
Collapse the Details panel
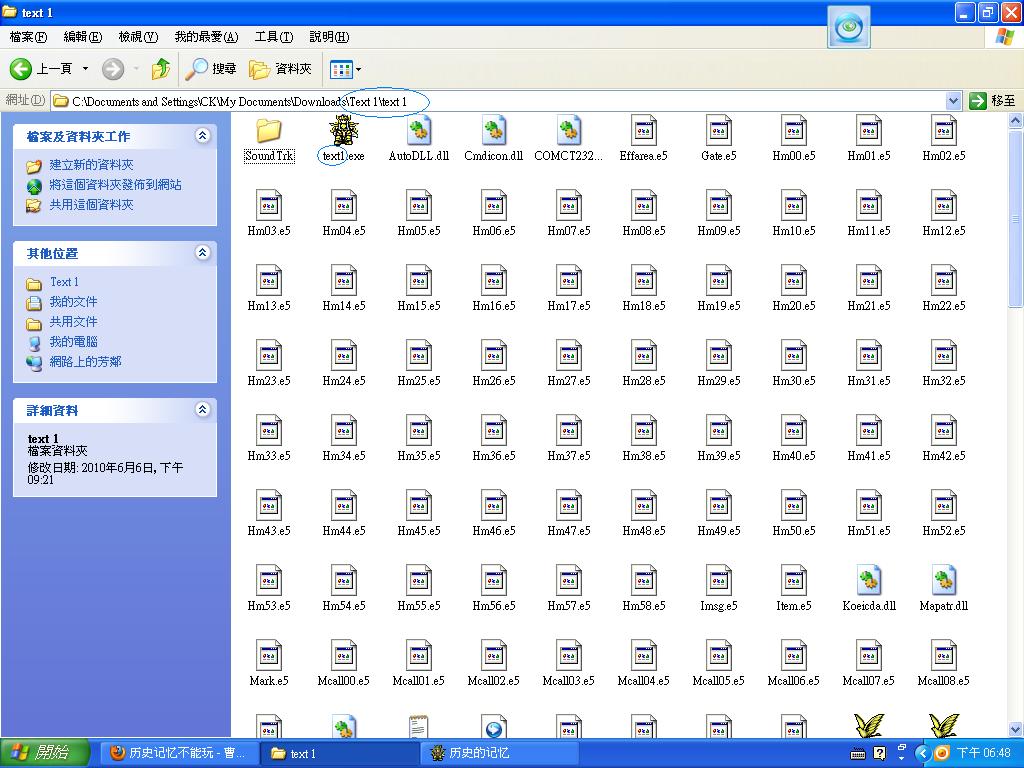(203, 410)
